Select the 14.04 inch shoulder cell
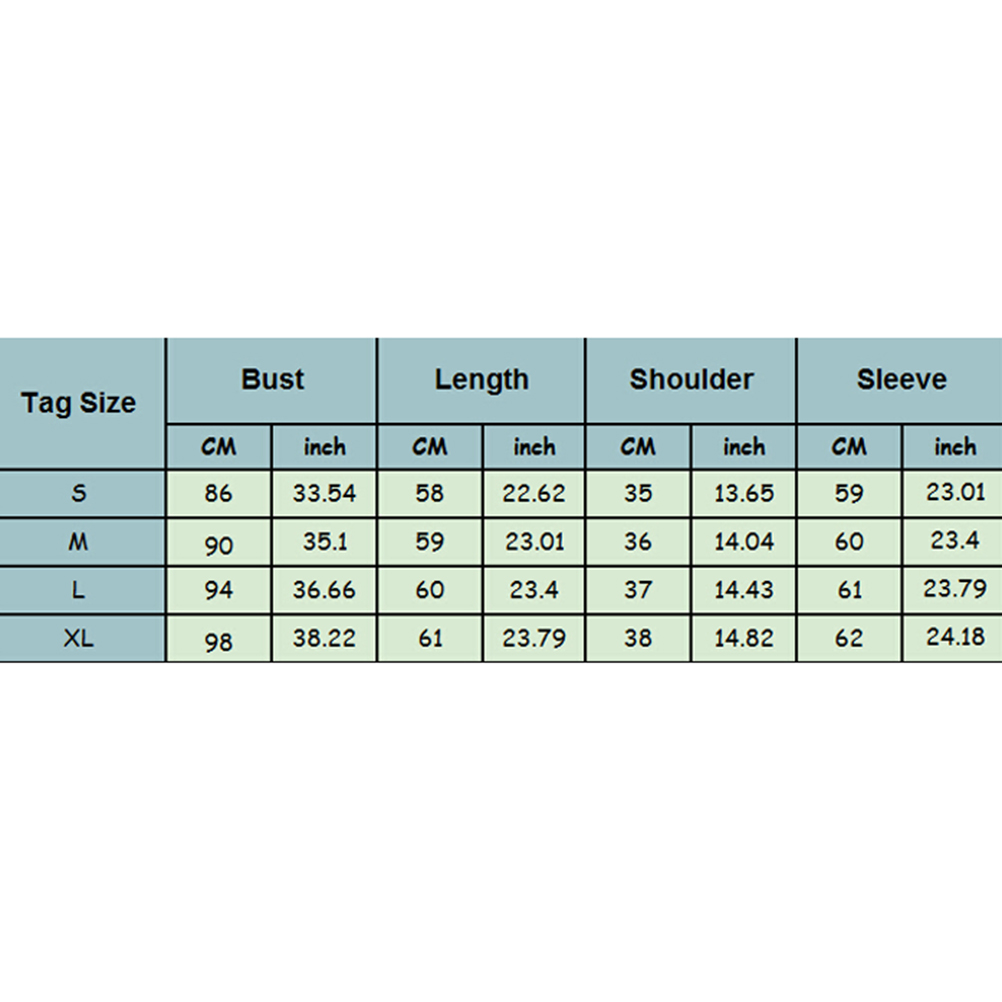Image resolution: width=1002 pixels, height=1002 pixels. tap(743, 542)
